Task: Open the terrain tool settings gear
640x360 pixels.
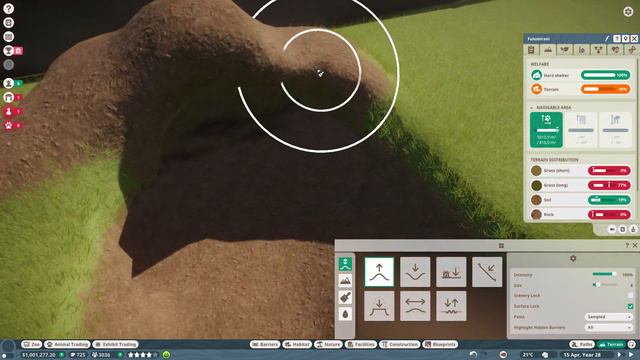Action: (573, 258)
